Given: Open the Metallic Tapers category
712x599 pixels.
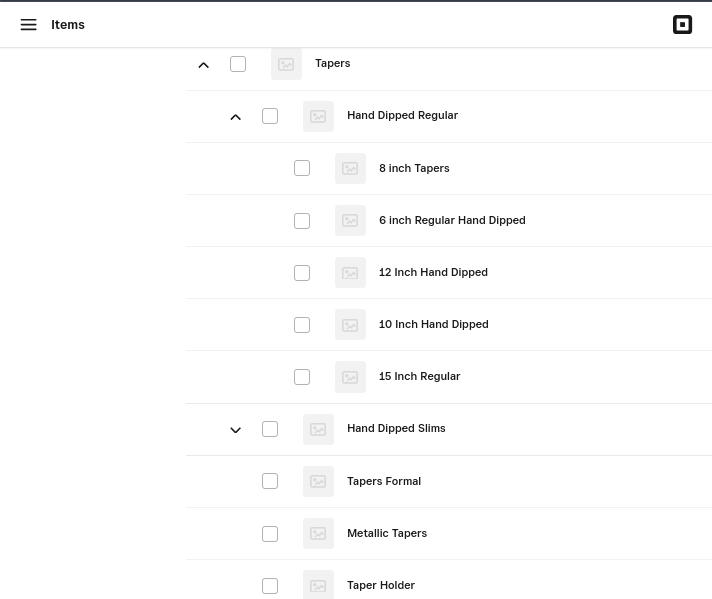Looking at the screenshot, I should [386, 533].
